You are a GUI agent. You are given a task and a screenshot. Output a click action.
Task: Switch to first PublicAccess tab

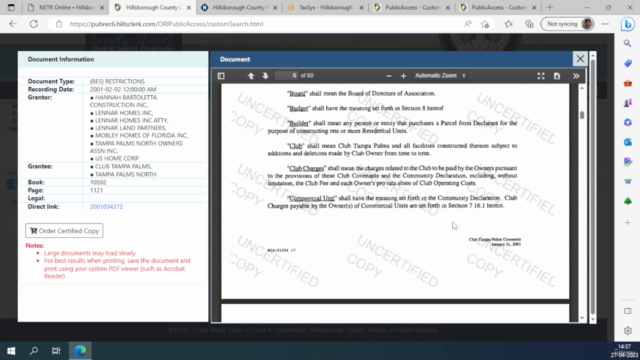411,7
